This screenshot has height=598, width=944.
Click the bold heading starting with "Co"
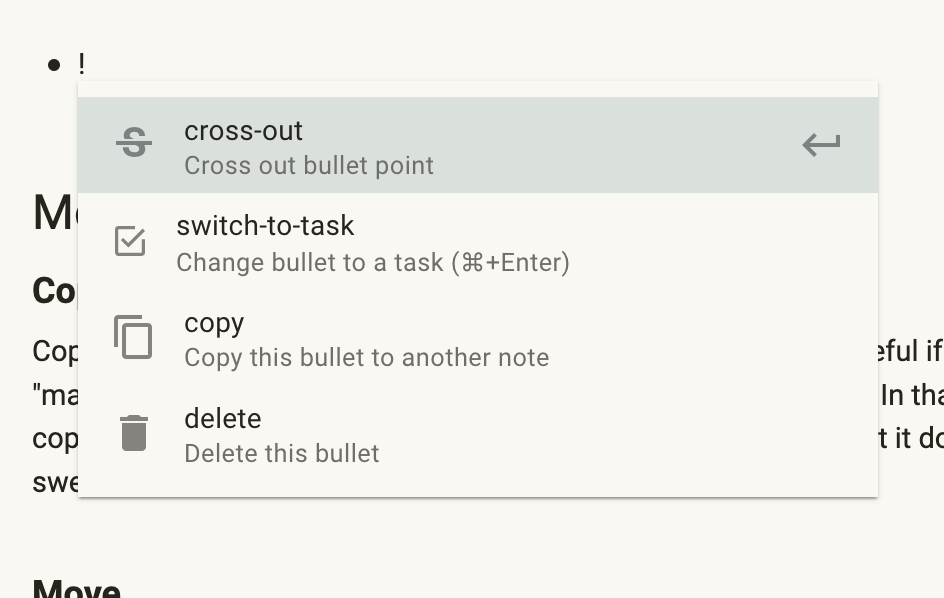(55, 291)
